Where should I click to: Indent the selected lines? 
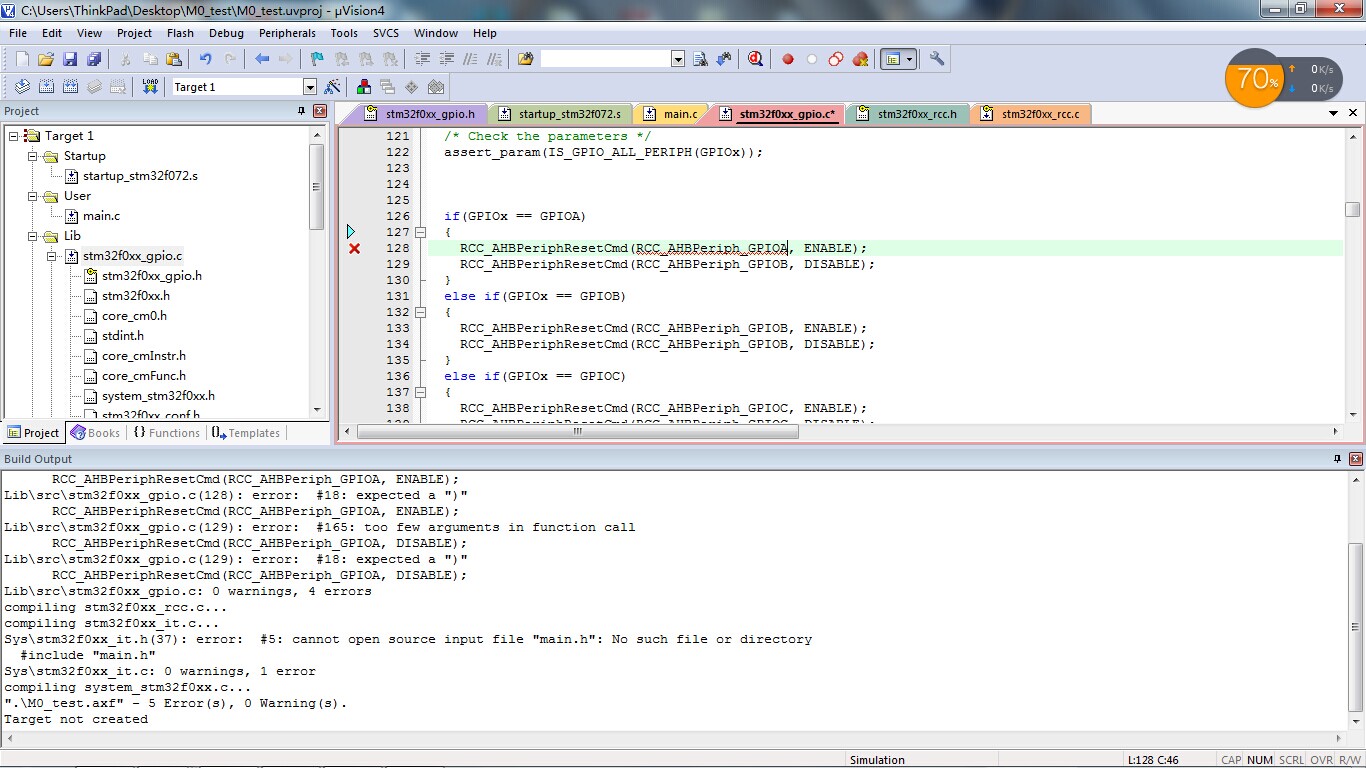click(422, 59)
